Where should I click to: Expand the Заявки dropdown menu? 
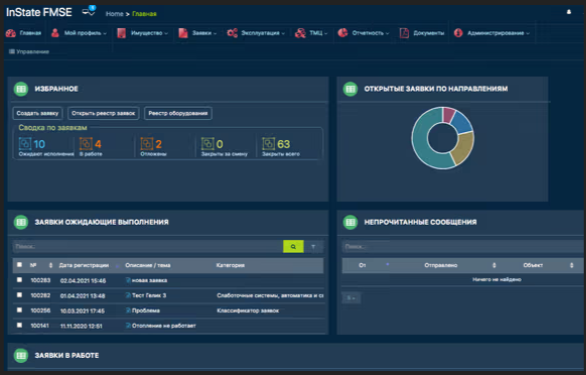[215, 33]
